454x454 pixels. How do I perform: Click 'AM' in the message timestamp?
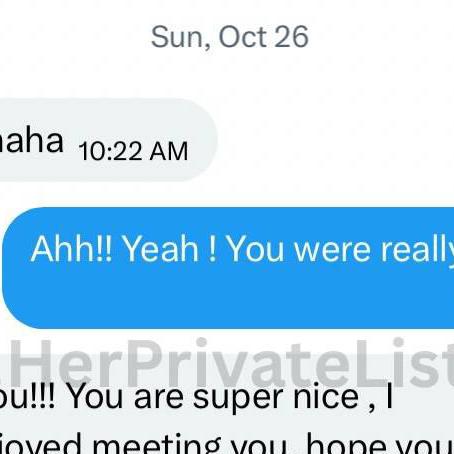[x=169, y=151]
